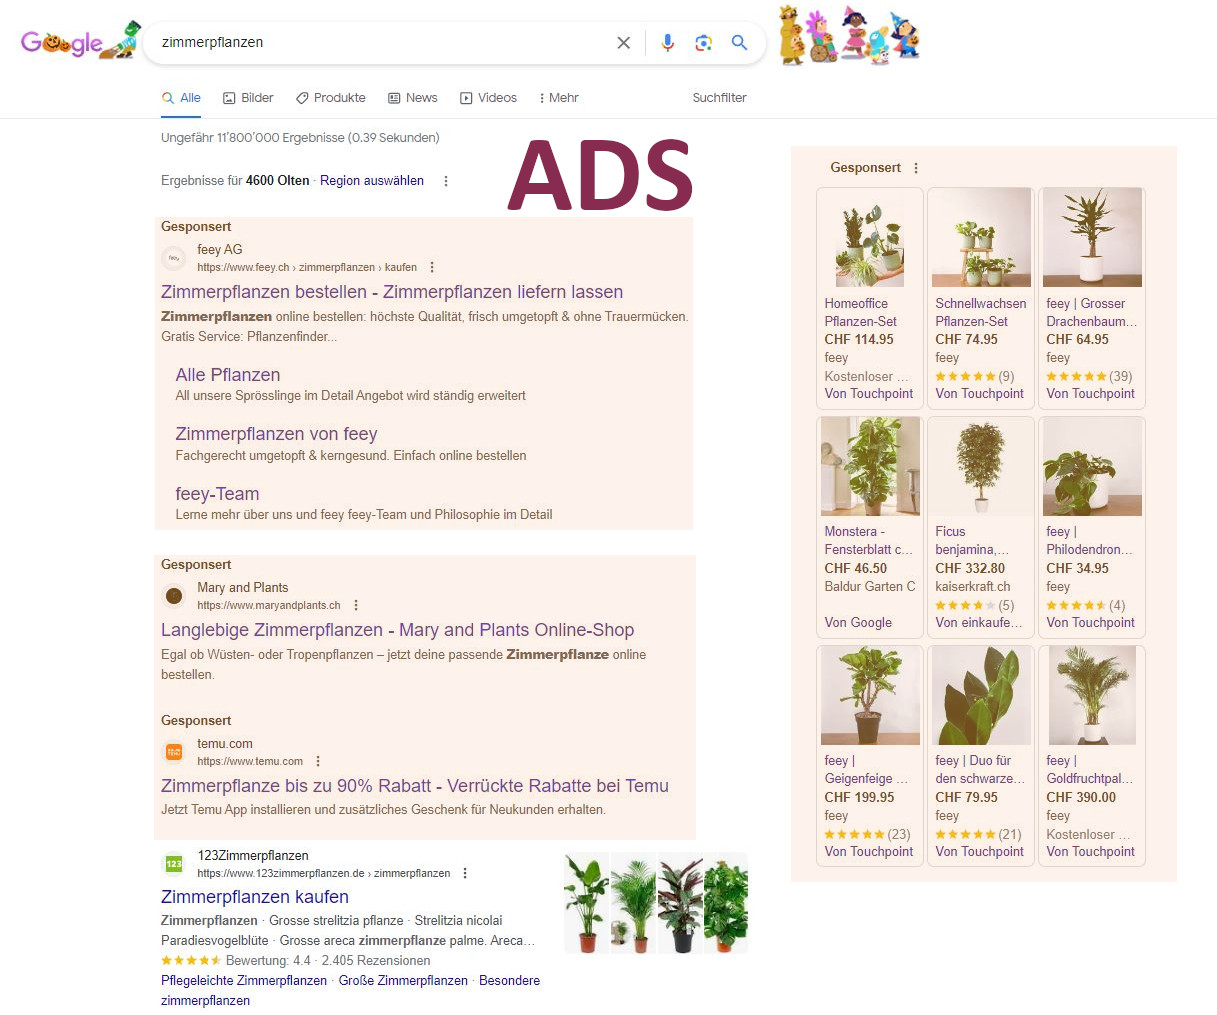The height and width of the screenshot is (1015, 1217).
Task: Submit search with the magnifying glass icon
Action: point(739,43)
